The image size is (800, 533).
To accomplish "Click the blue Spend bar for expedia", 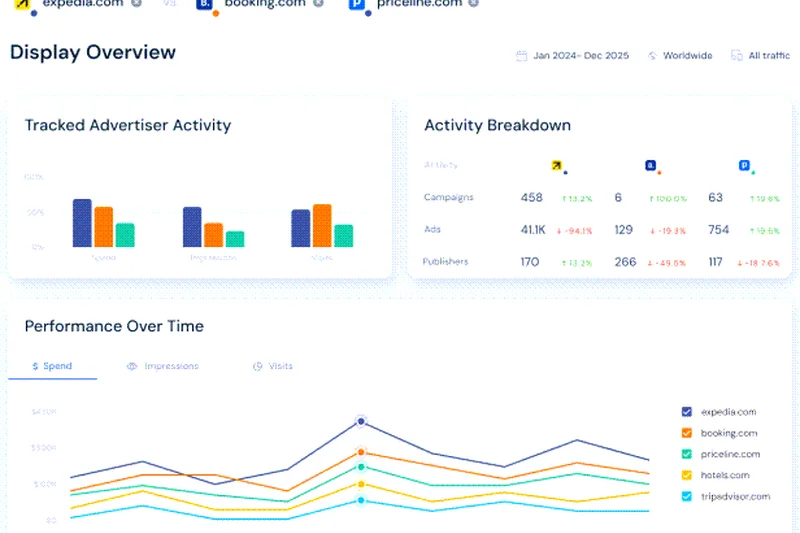I will click(82, 223).
